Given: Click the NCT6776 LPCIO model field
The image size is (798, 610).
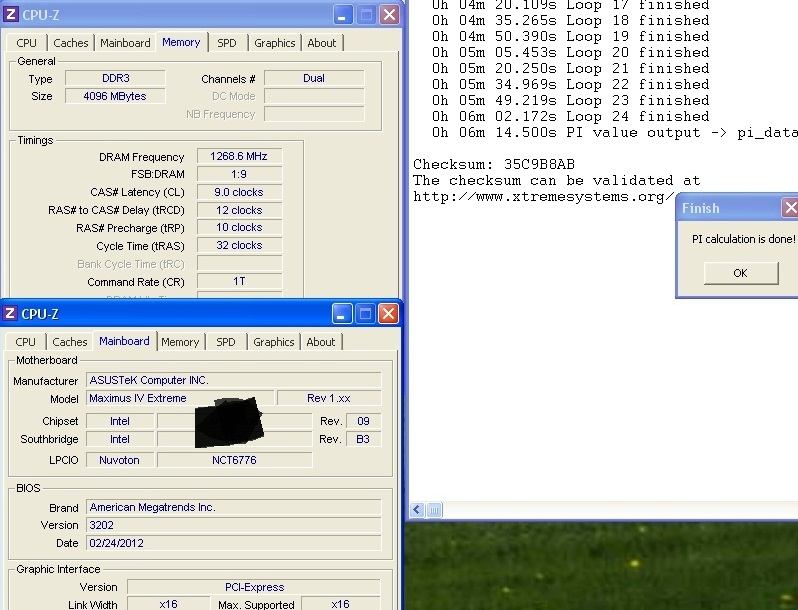Looking at the screenshot, I should 235,460.
